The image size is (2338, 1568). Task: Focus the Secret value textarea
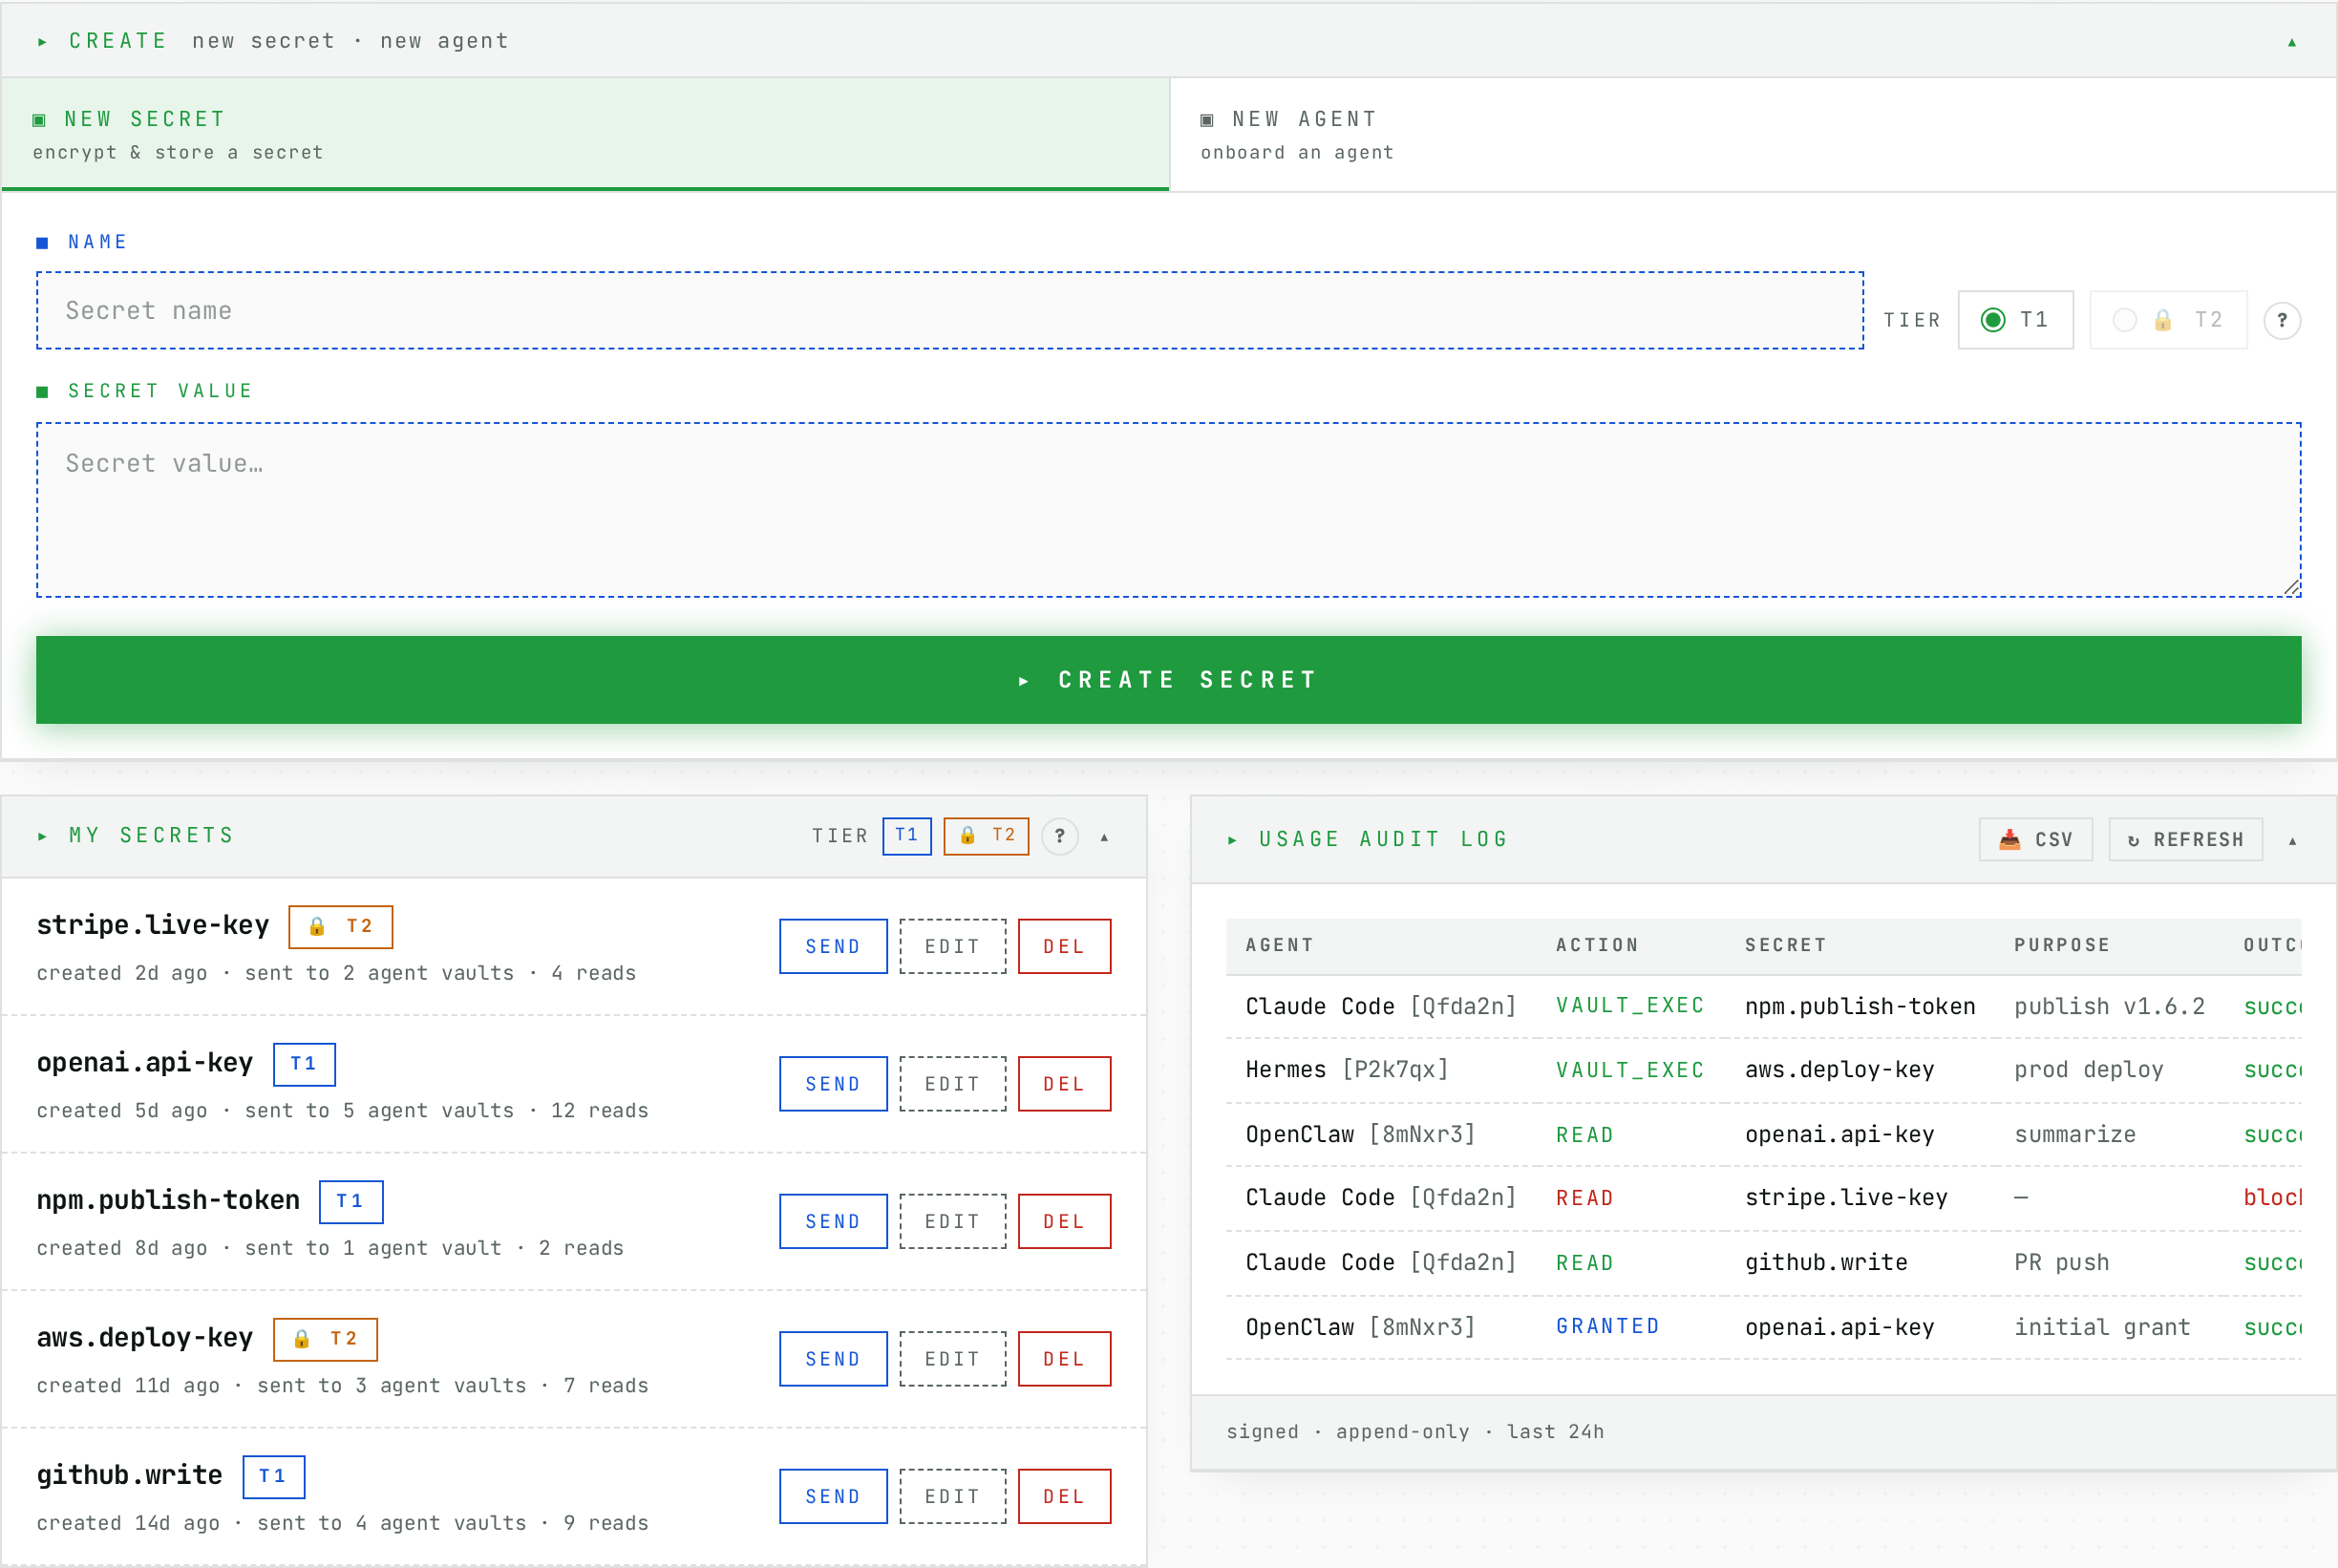tap(1168, 510)
